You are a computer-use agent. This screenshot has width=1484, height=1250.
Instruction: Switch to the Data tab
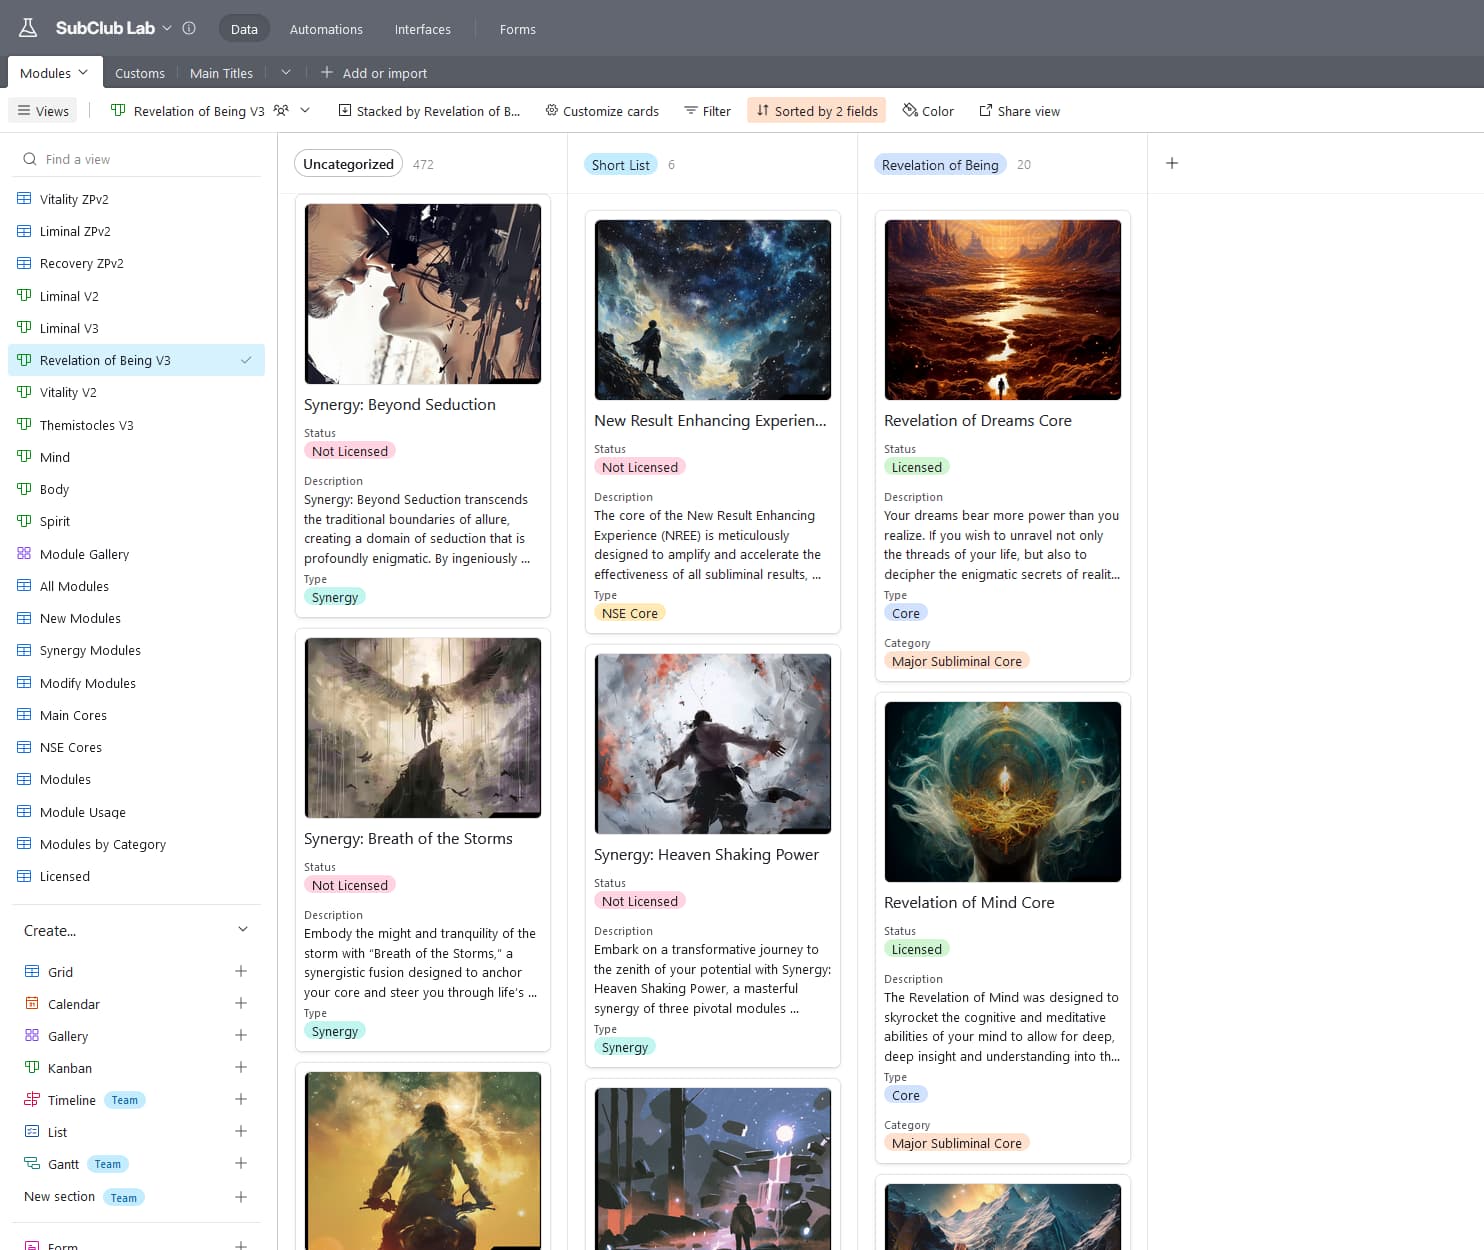244,29
